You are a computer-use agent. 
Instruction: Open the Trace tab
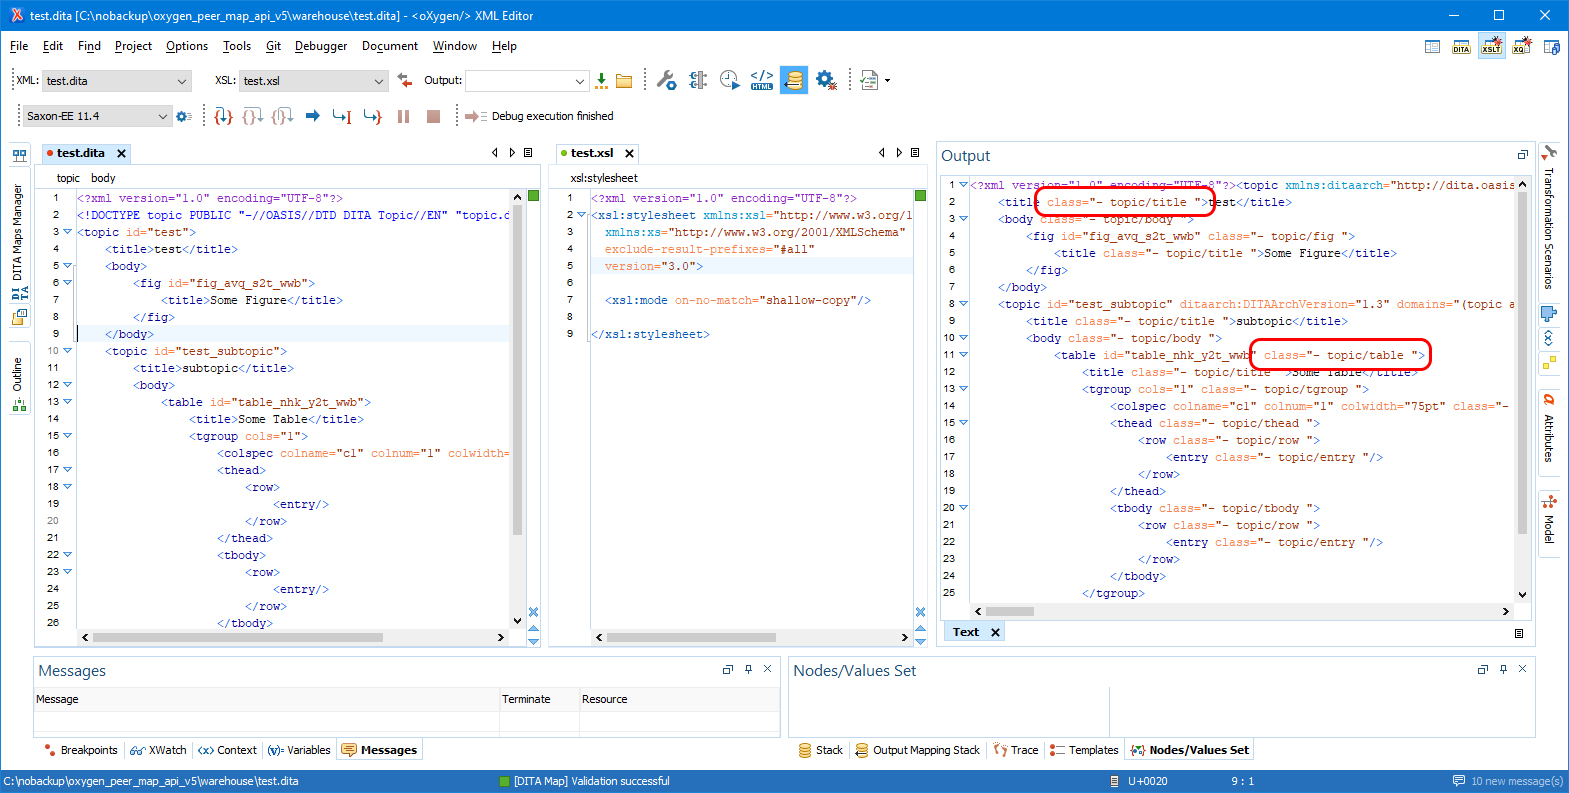(1015, 750)
